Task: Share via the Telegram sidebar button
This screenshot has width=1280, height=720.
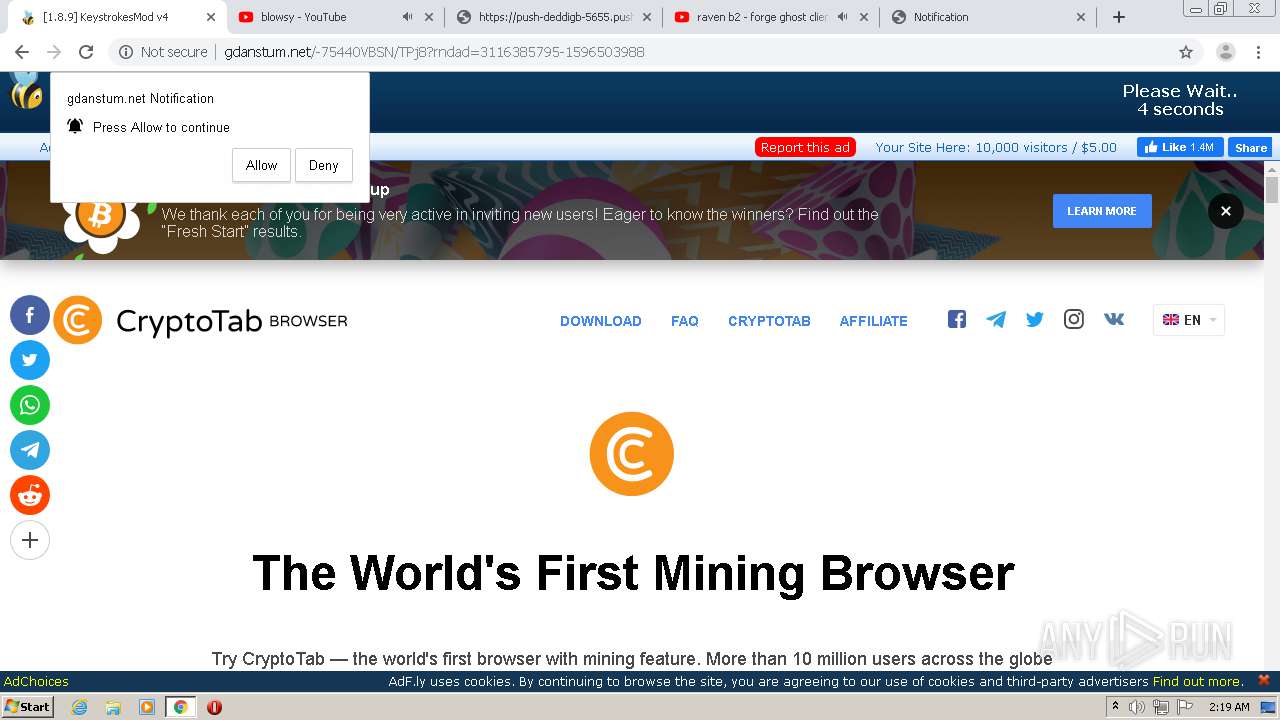Action: [30, 451]
